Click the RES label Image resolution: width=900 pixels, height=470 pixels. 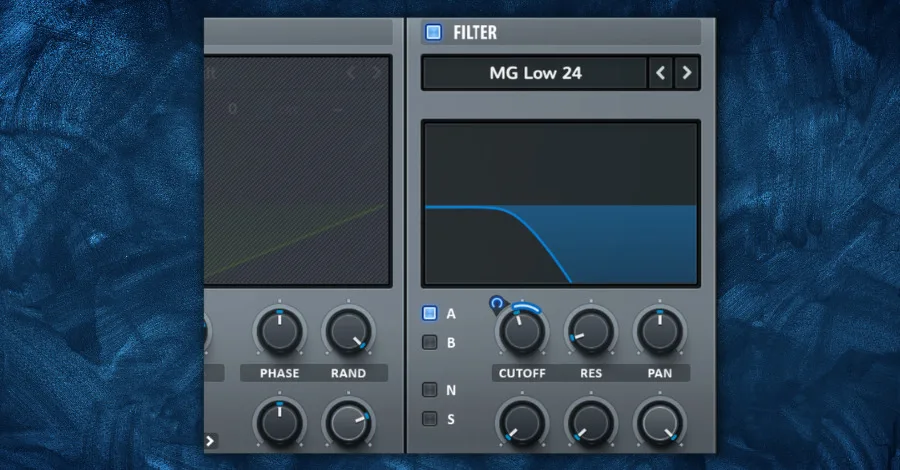click(591, 373)
